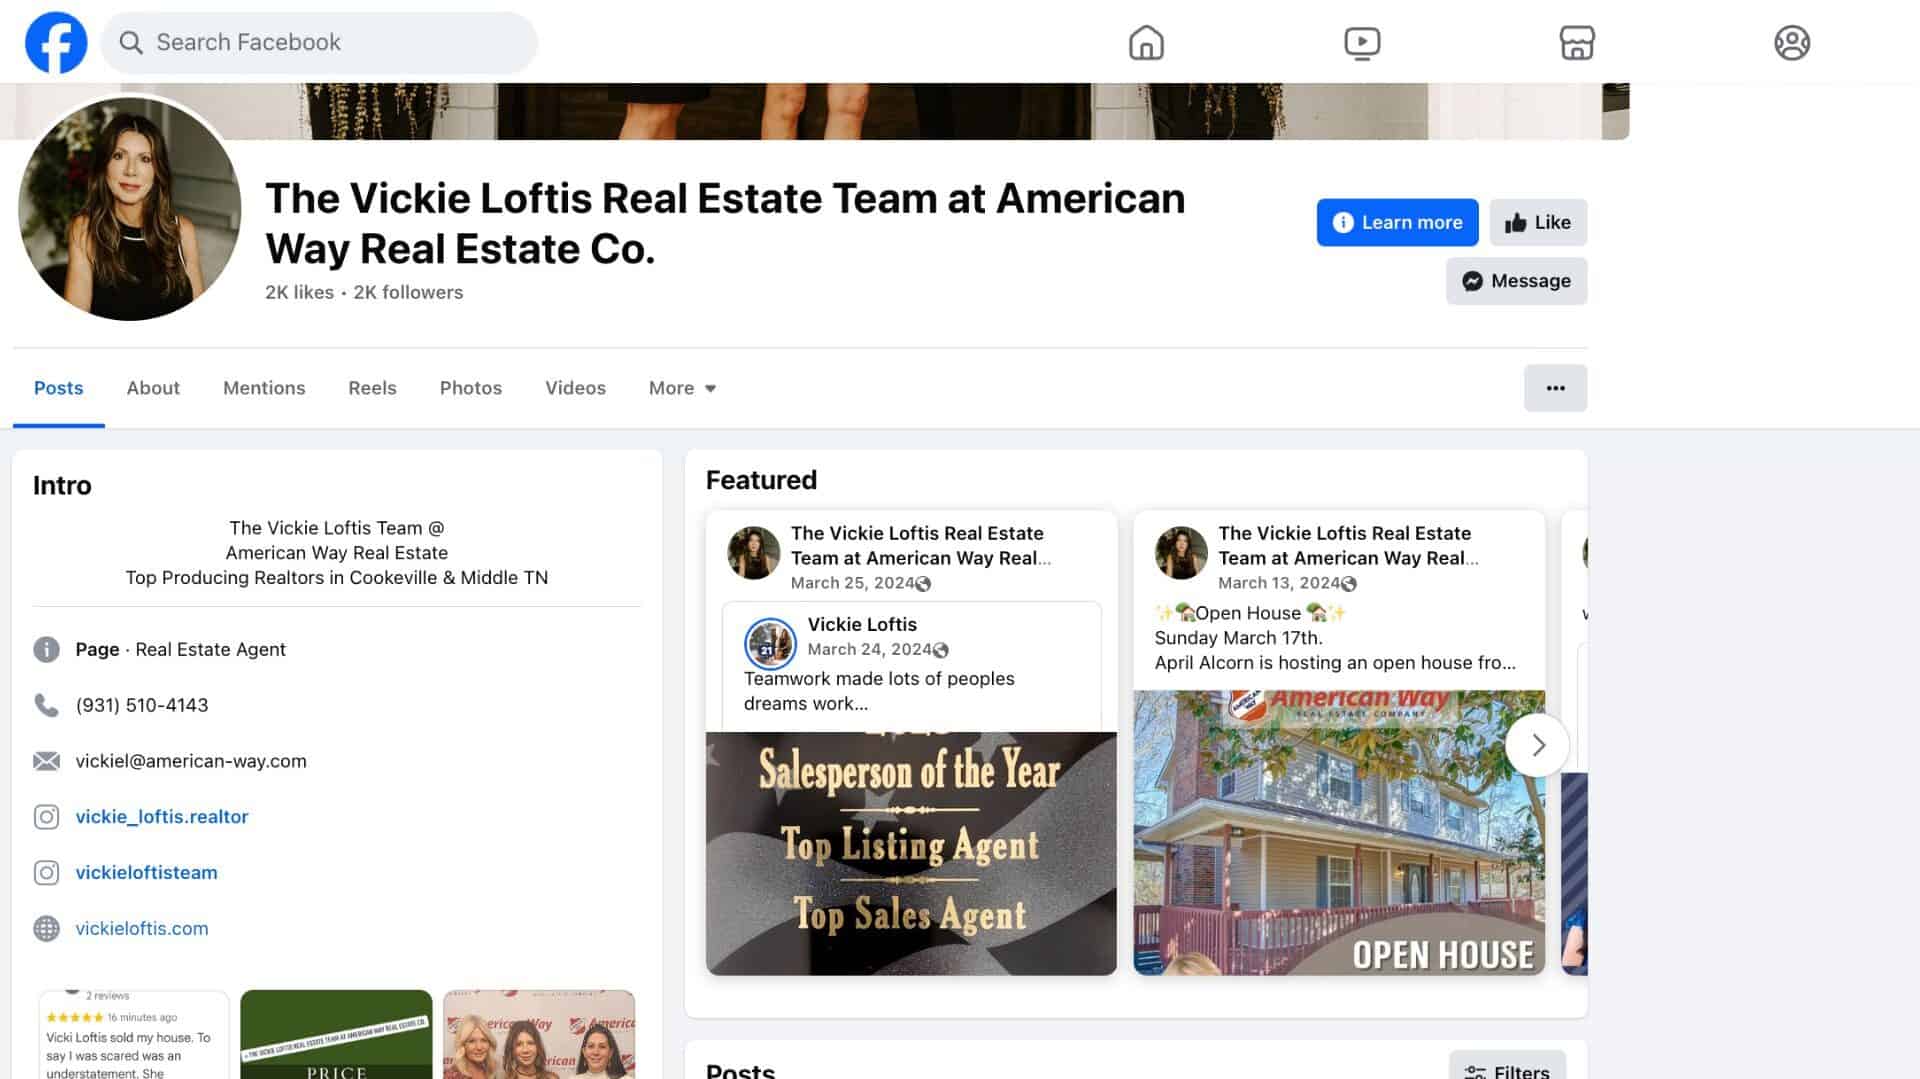
Task: Click Instagram icon beside vickie_loftis.realtor
Action: (46, 817)
